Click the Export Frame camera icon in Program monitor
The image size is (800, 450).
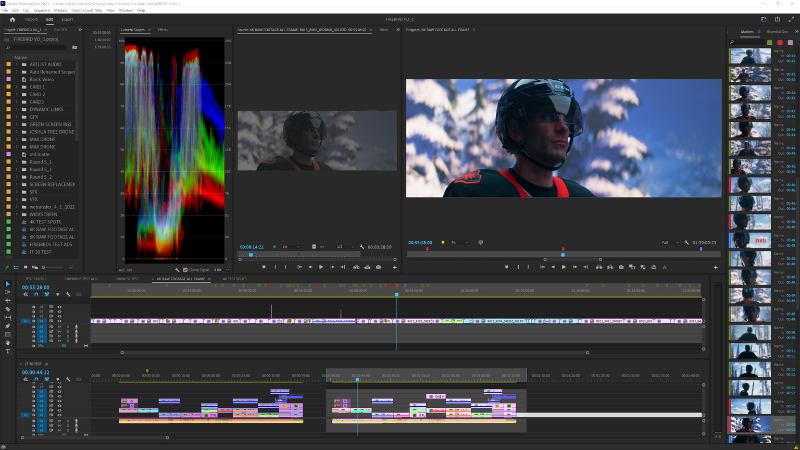coord(621,267)
